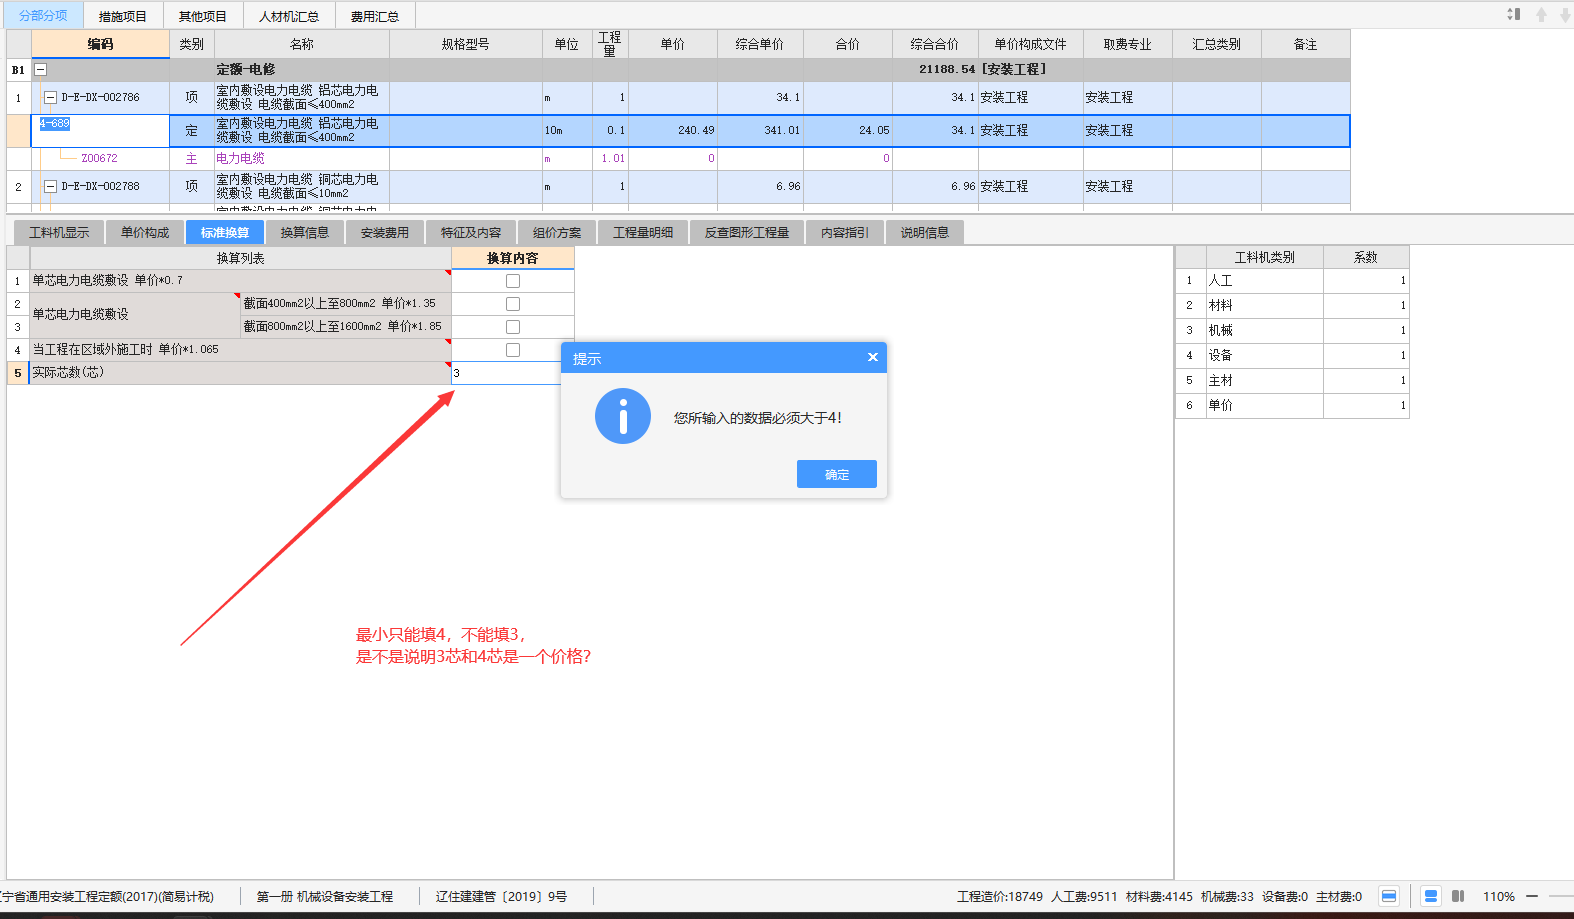Collapse the D-E-DX-002788 item row

(x=50, y=187)
